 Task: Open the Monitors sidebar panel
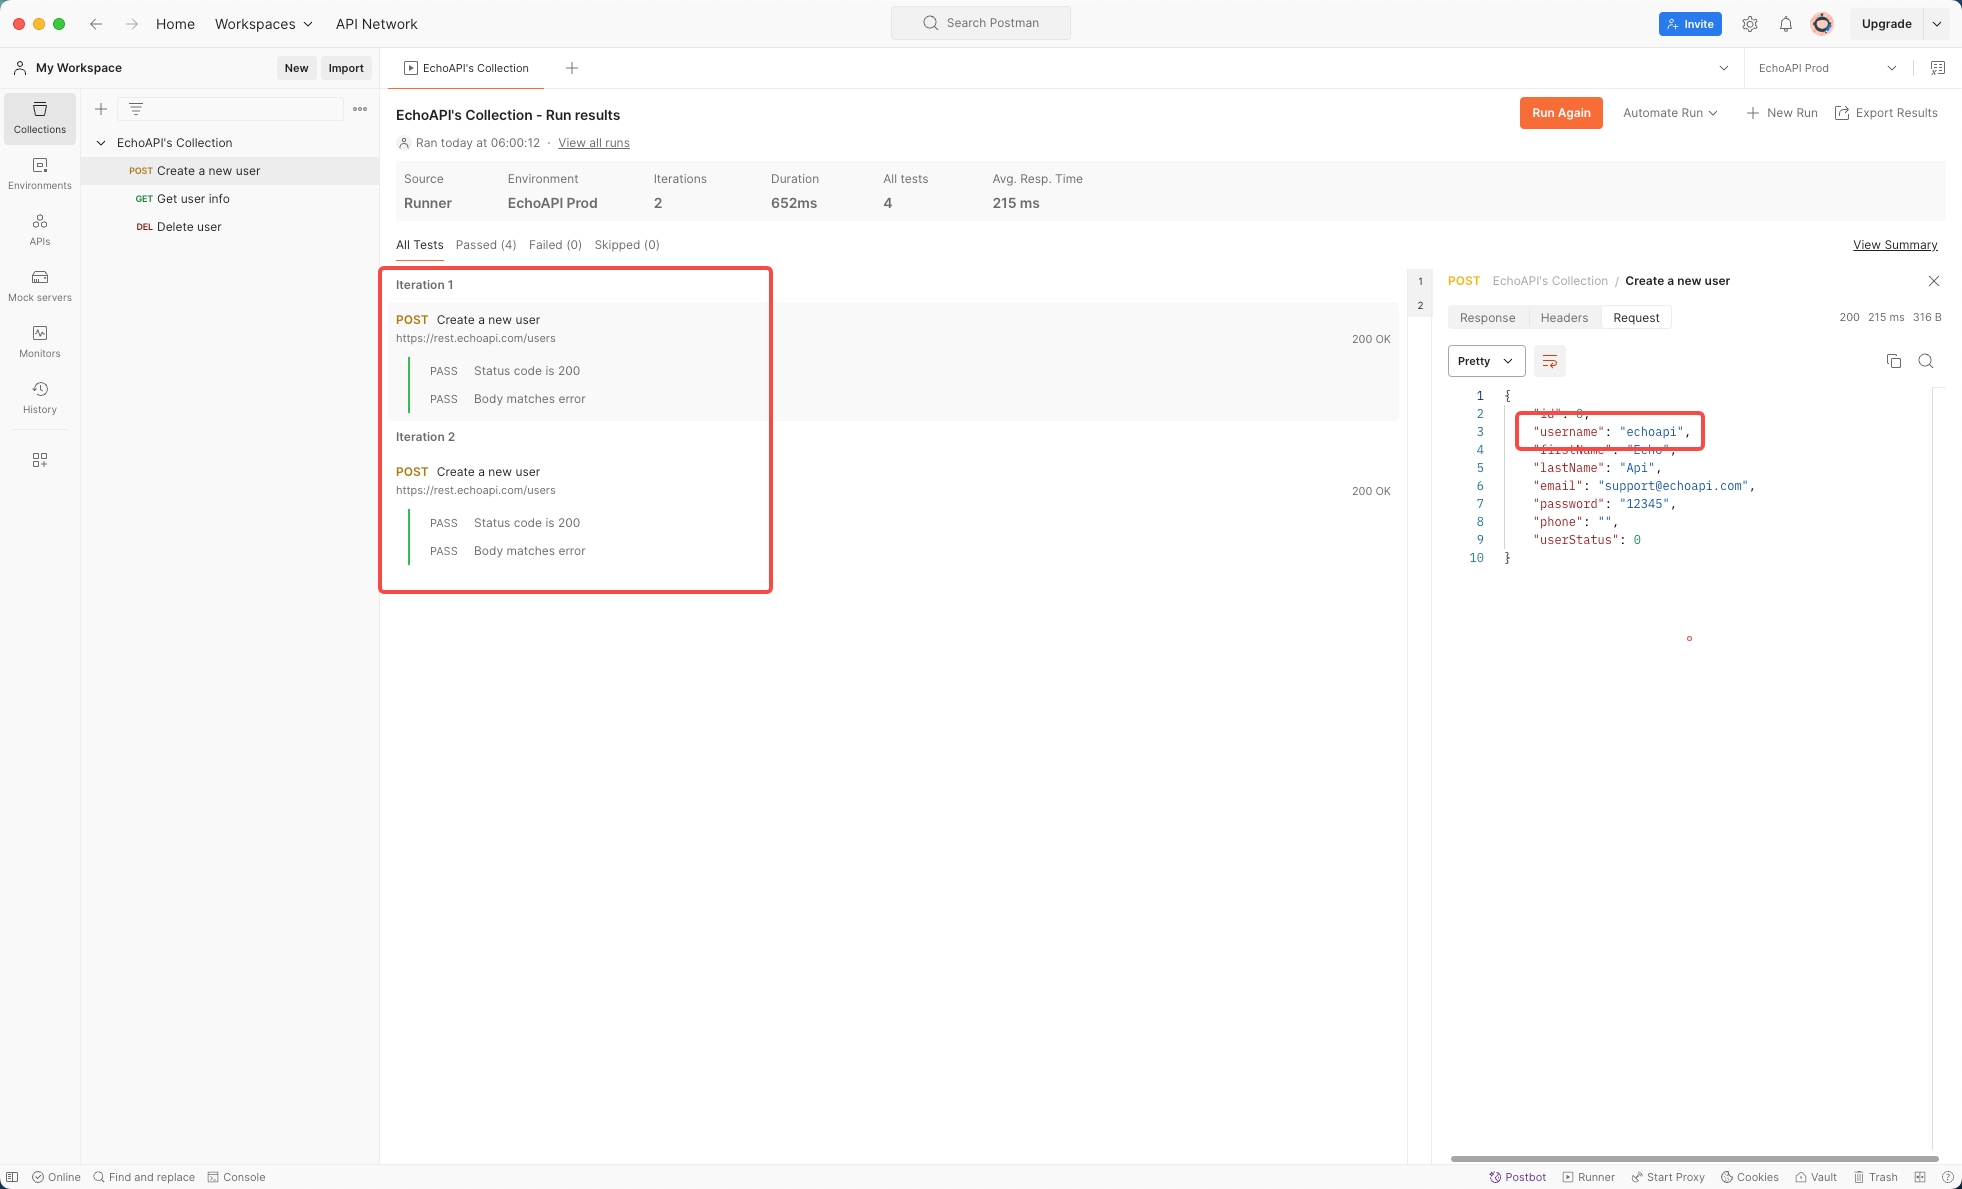[x=40, y=342]
